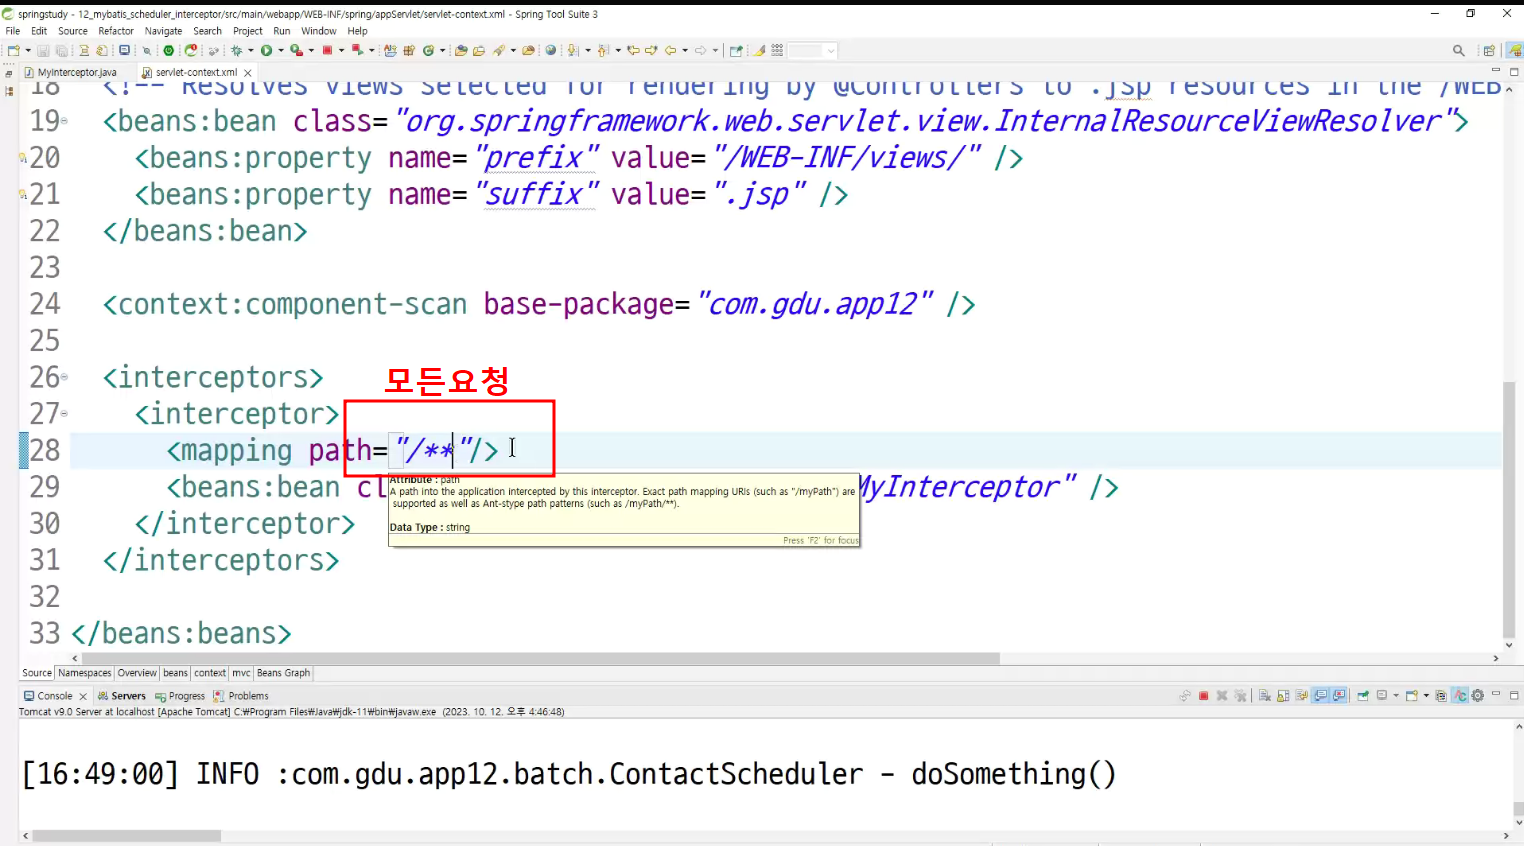Click the Debug bug icon in toolbar

236,50
